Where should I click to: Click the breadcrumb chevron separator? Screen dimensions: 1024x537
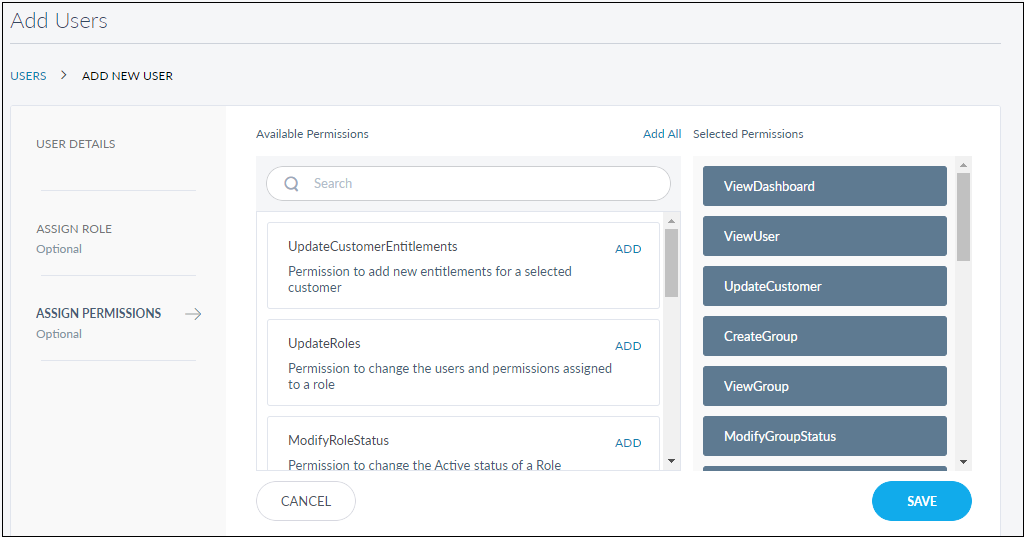click(64, 75)
